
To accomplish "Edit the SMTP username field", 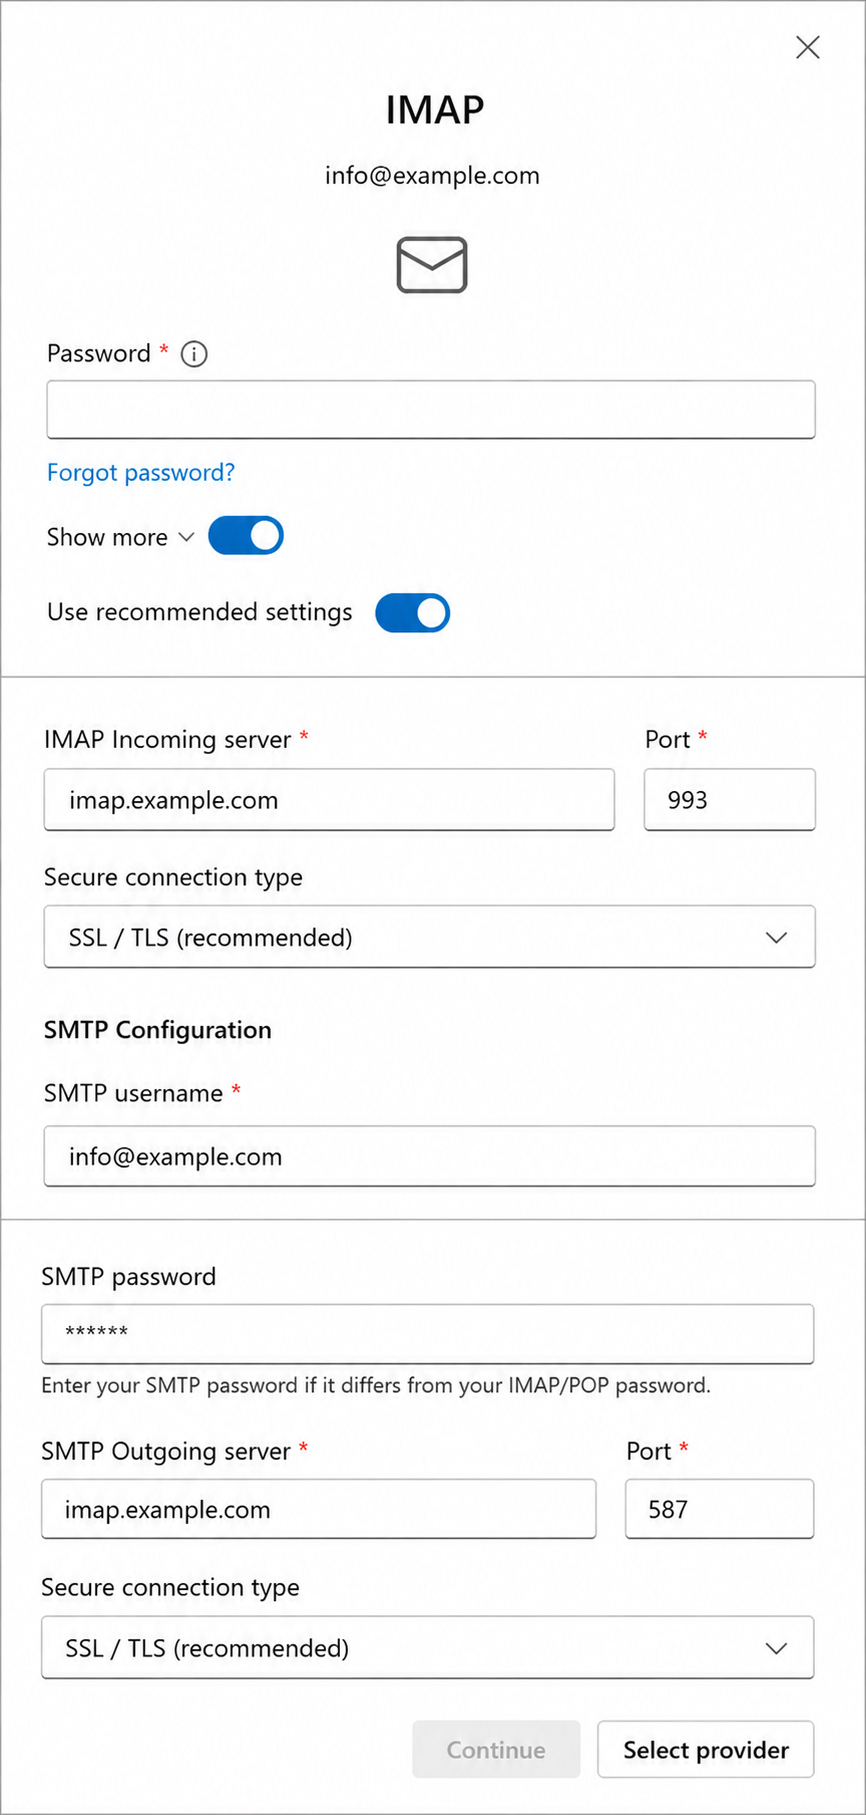I will tap(430, 1157).
